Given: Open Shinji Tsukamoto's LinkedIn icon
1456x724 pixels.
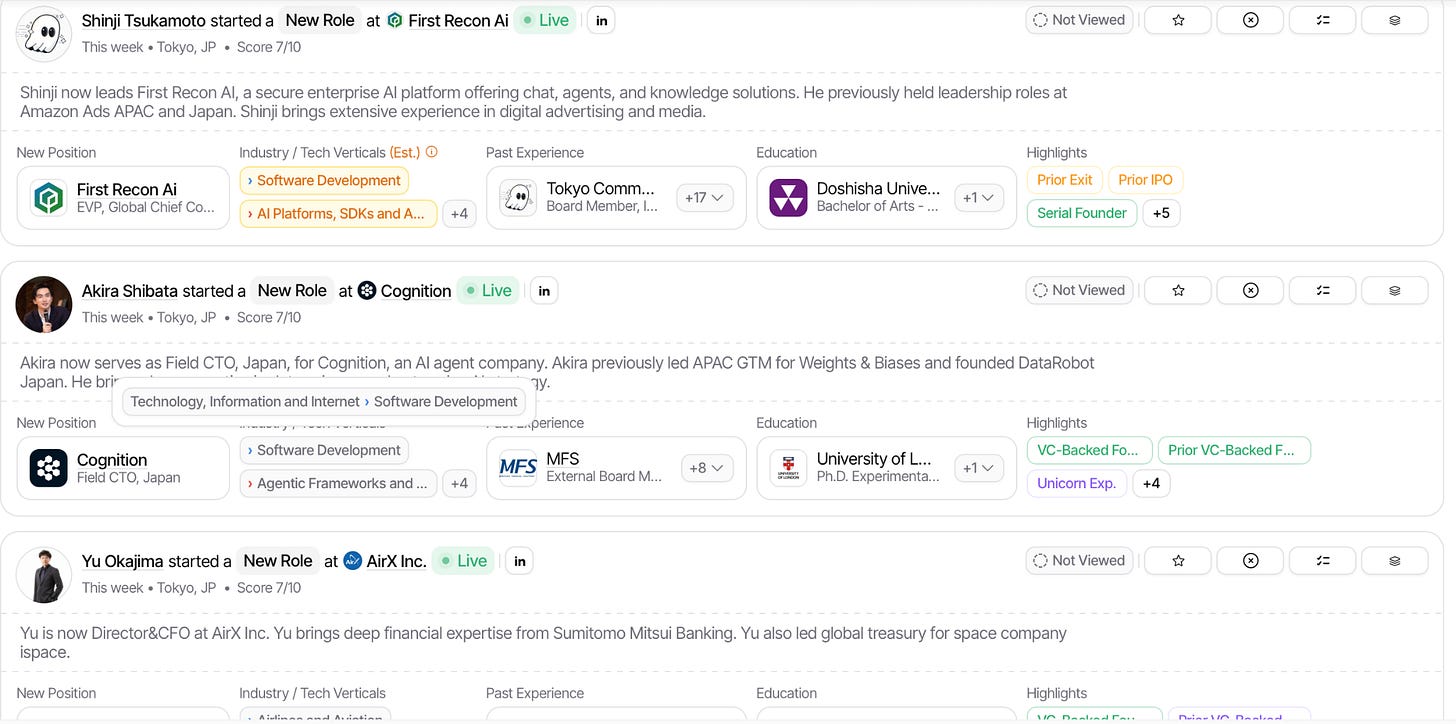Looking at the screenshot, I should coord(601,20).
